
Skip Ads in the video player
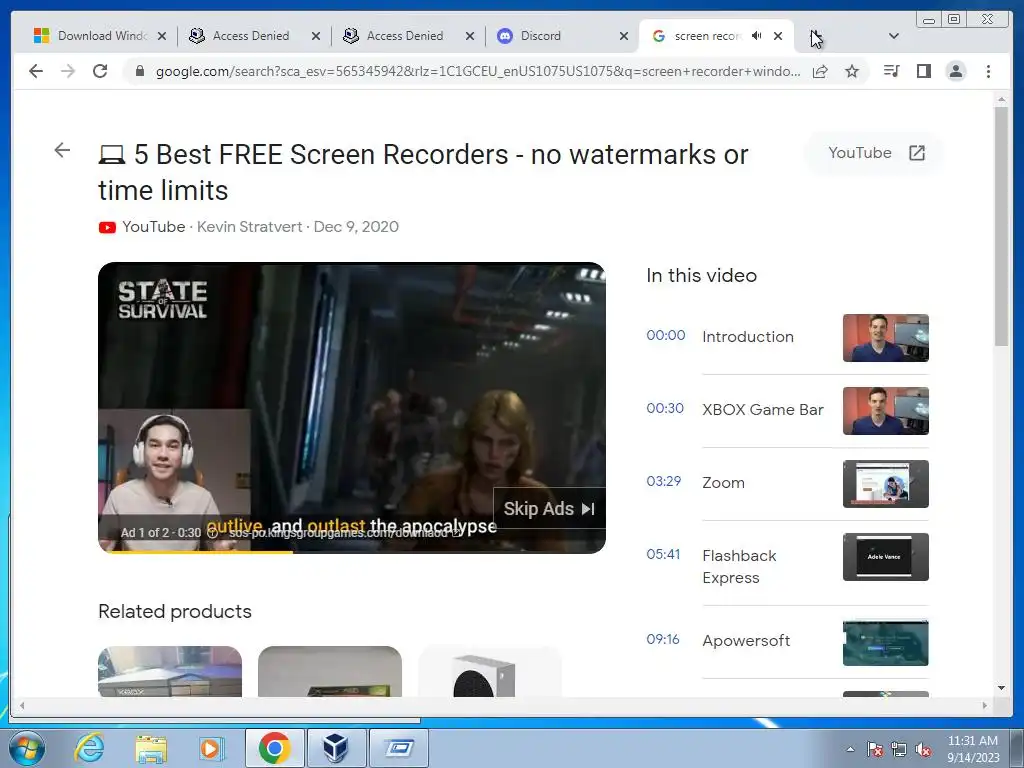coord(549,509)
